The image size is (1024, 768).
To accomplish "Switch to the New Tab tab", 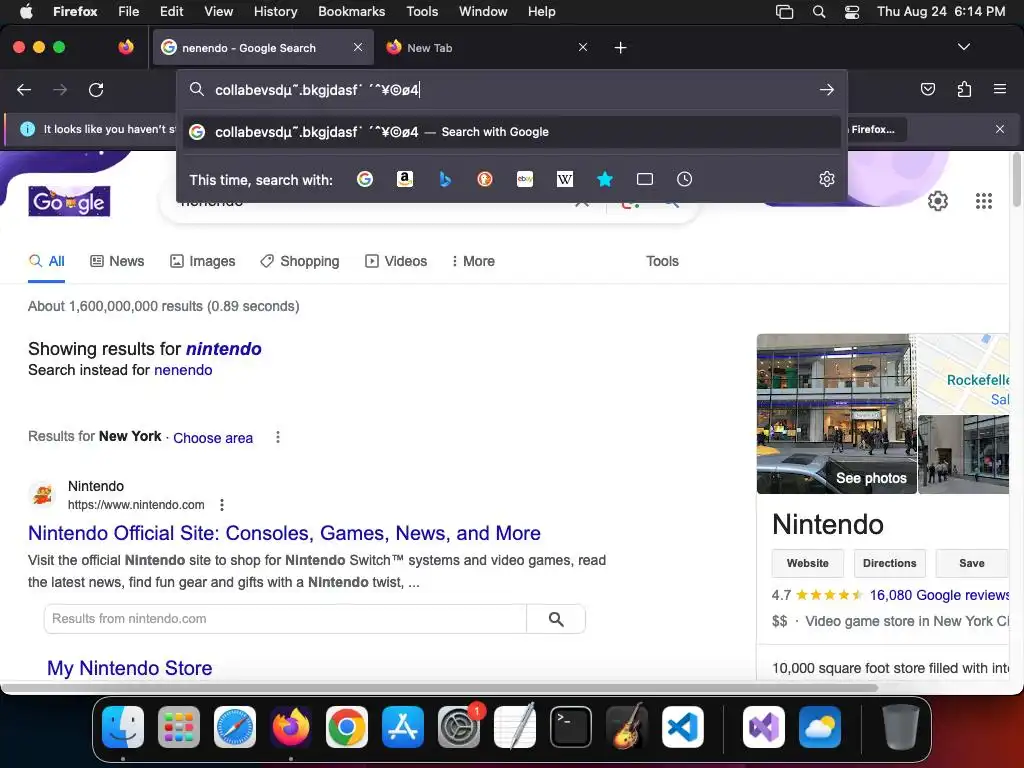I will [x=487, y=48].
